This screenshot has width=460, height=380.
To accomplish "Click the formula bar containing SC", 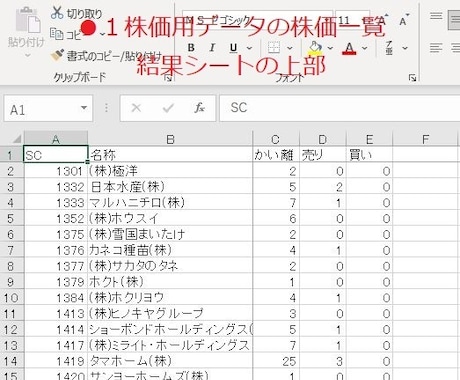I will [339, 108].
